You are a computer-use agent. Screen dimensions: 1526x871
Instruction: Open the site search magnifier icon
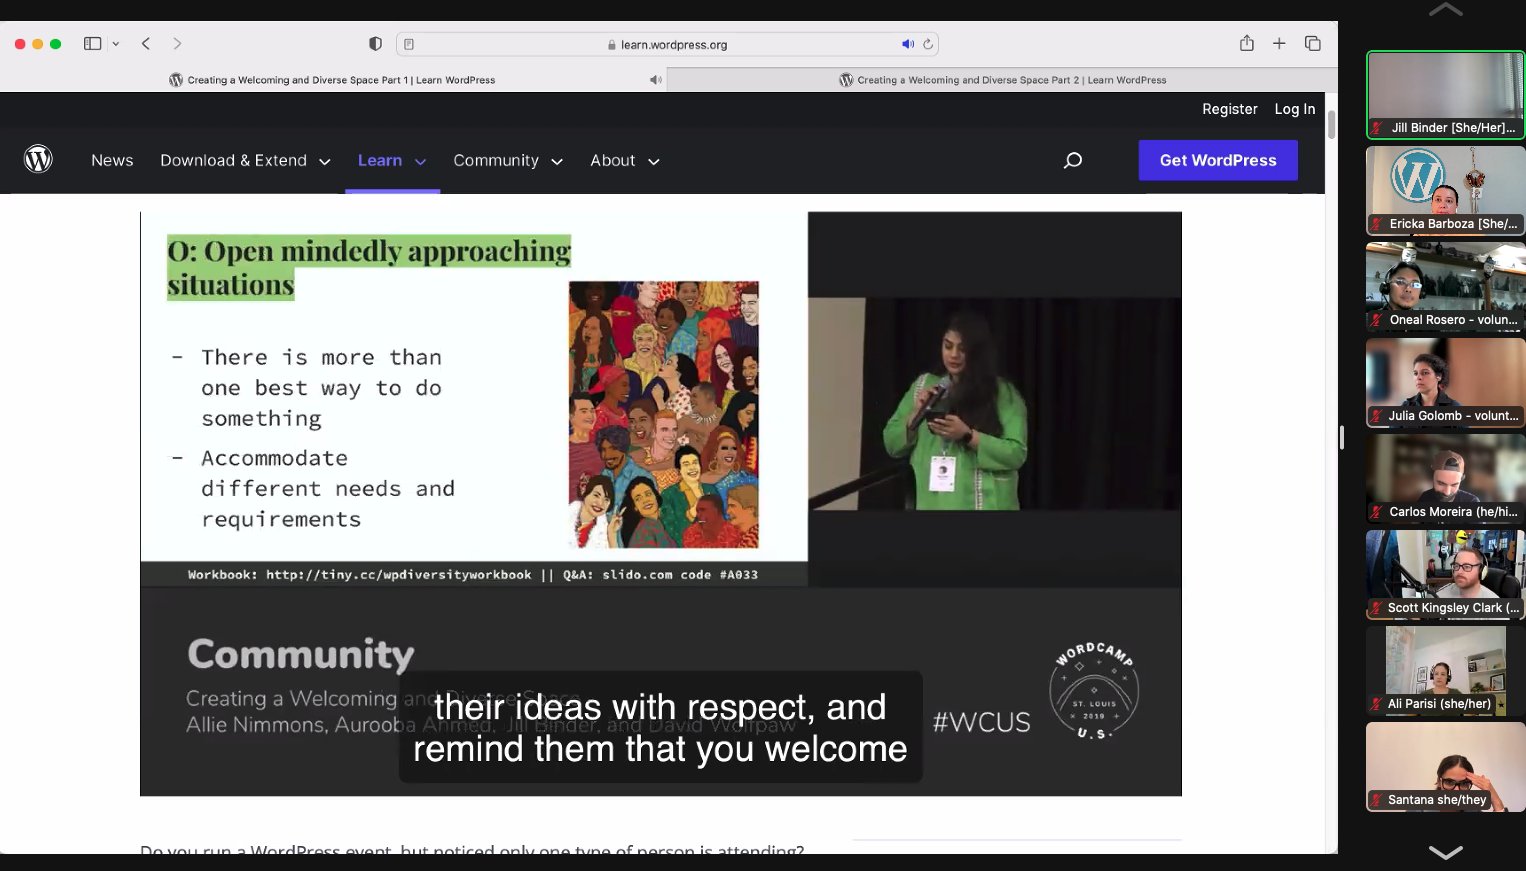click(1073, 160)
